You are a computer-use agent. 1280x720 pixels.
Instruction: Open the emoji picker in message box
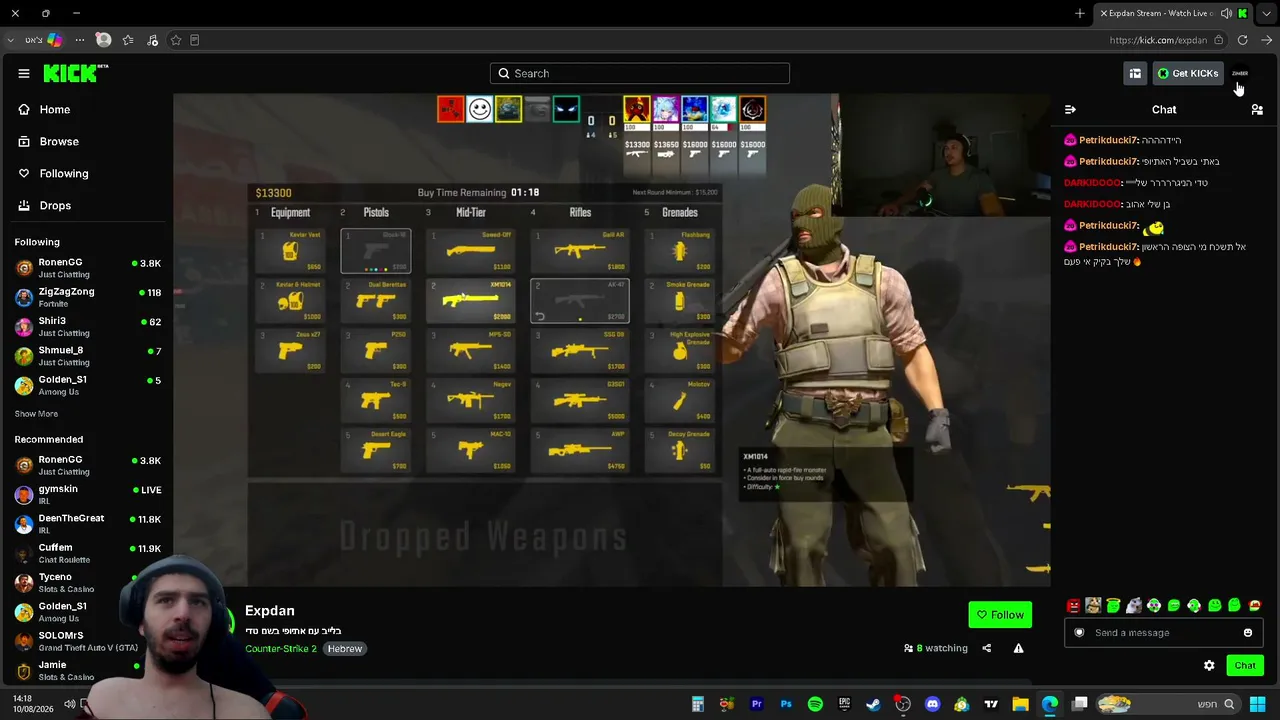pos(1248,632)
